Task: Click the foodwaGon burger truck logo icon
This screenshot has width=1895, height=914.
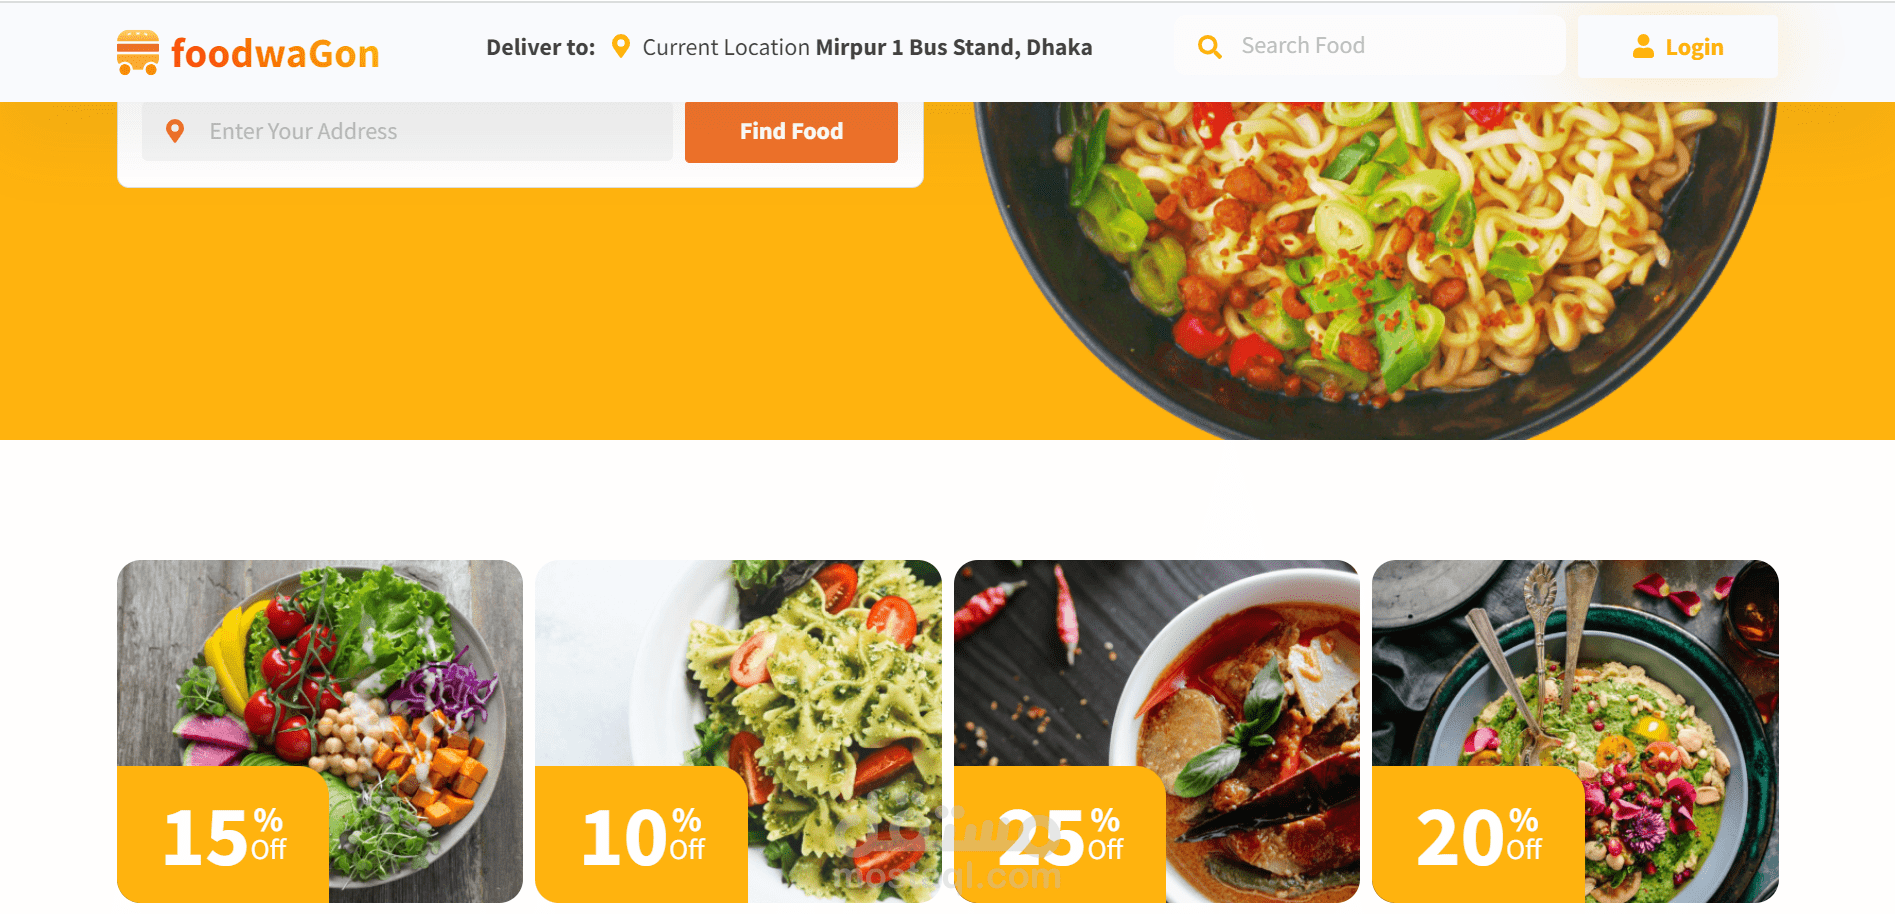Action: [x=138, y=52]
